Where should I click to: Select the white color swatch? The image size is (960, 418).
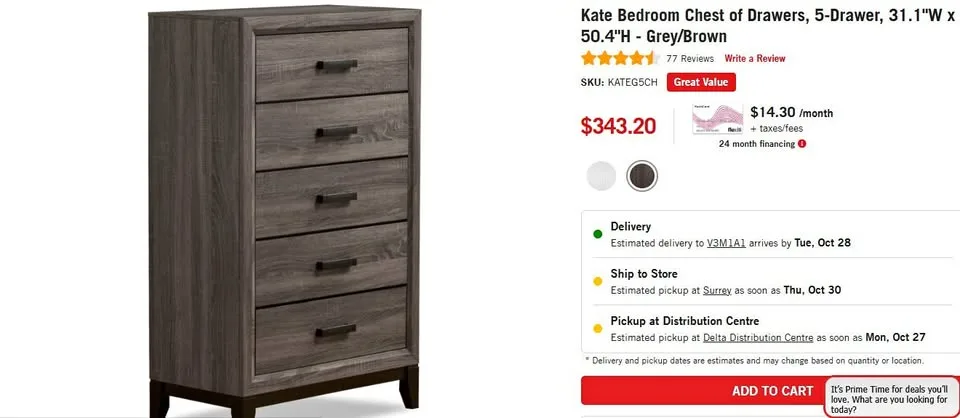[601, 176]
